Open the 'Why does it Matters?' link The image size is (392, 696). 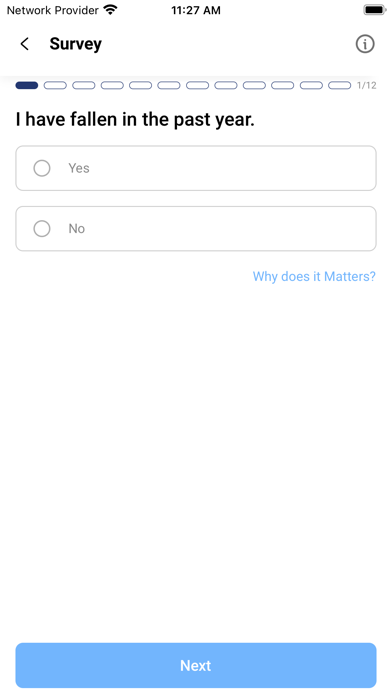click(x=314, y=277)
